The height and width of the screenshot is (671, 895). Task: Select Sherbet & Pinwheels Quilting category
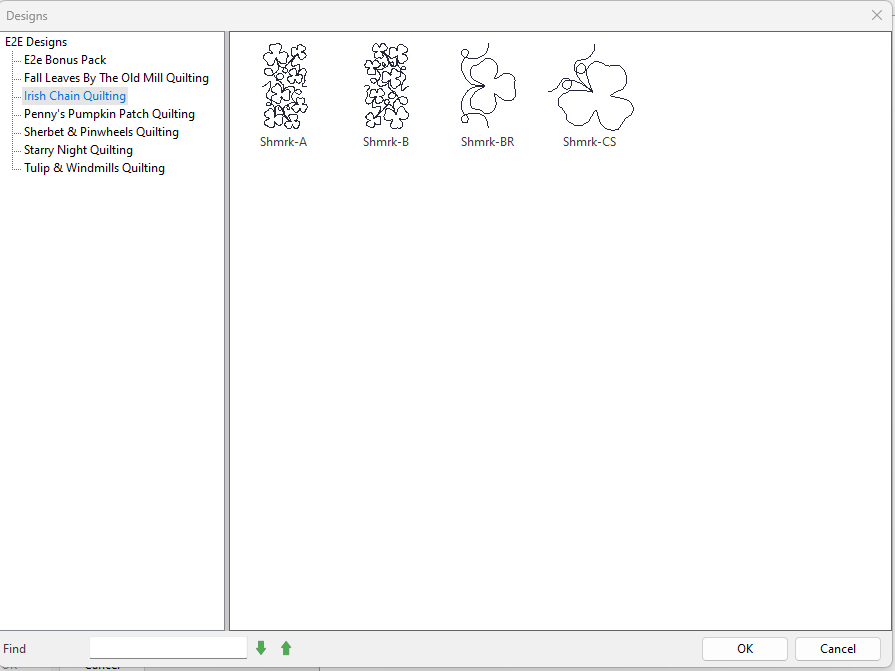point(102,132)
